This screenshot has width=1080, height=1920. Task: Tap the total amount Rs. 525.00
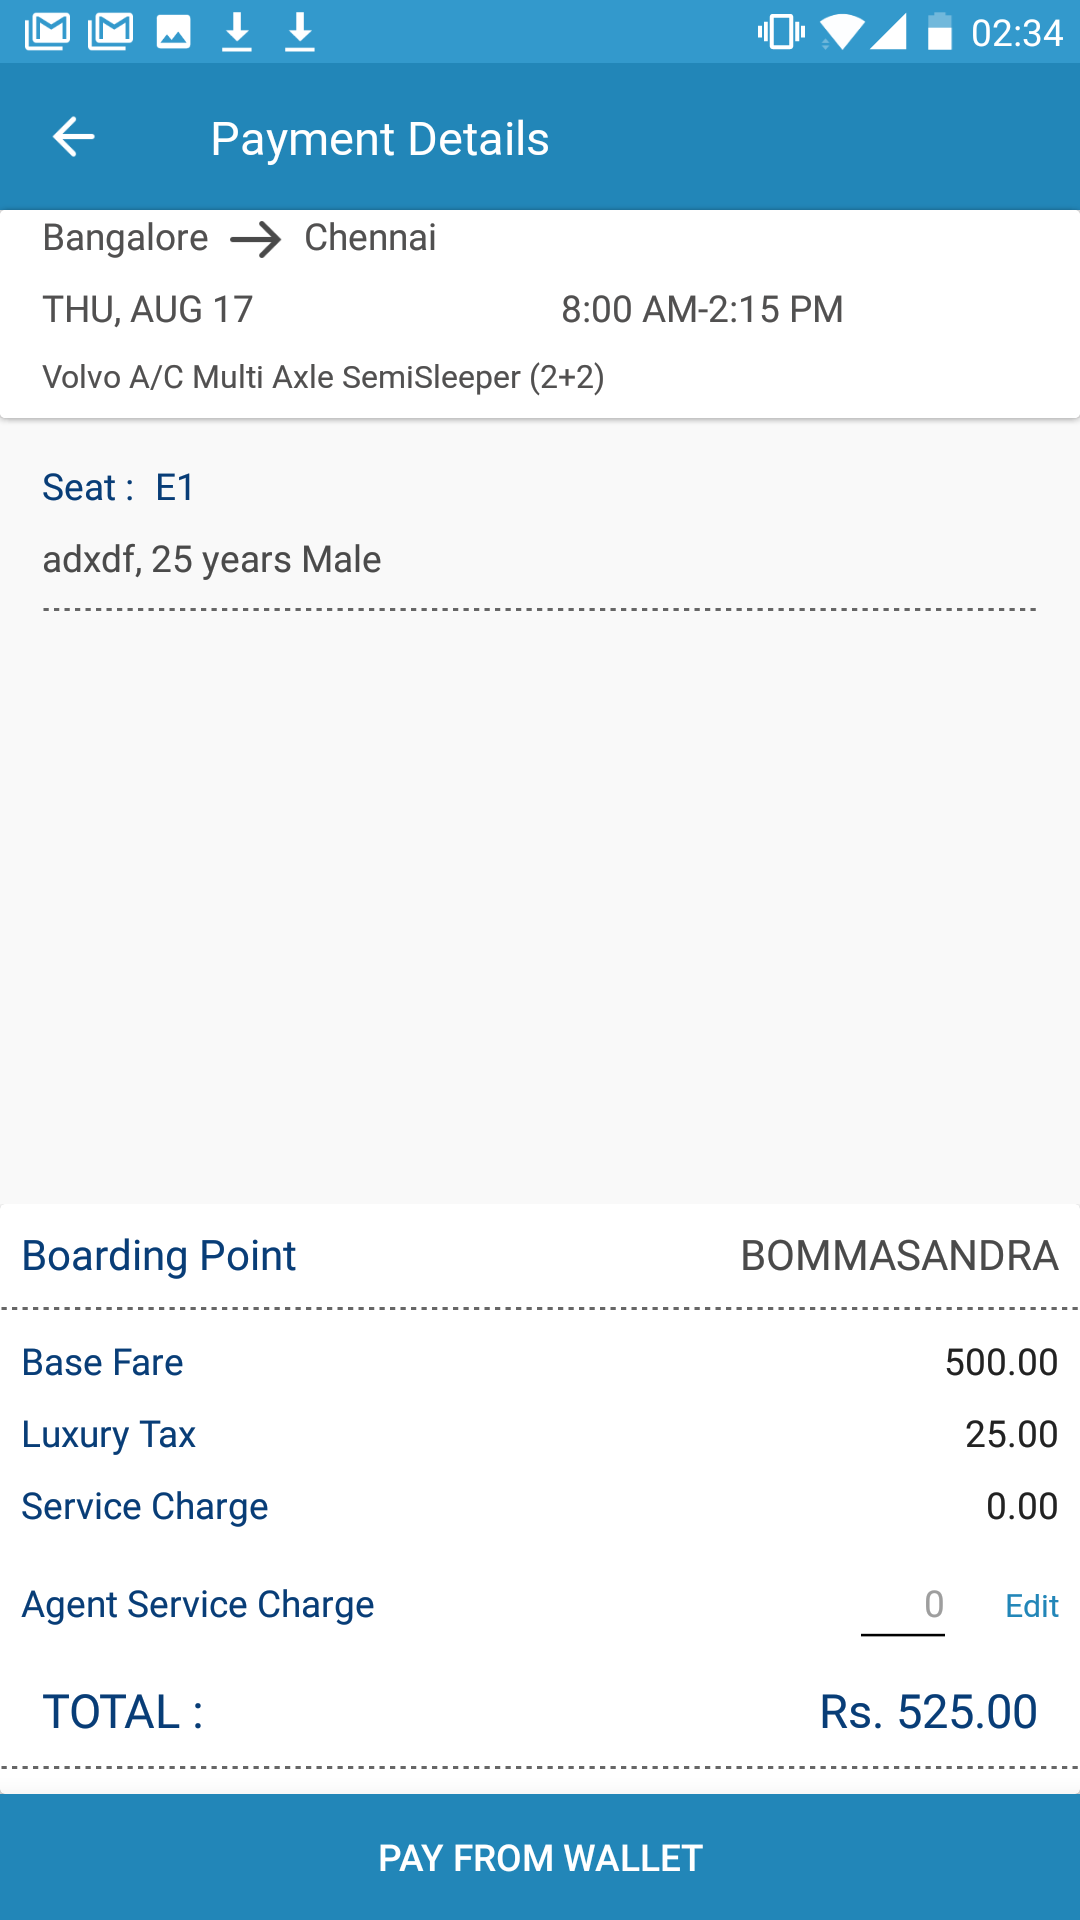pos(928,1712)
